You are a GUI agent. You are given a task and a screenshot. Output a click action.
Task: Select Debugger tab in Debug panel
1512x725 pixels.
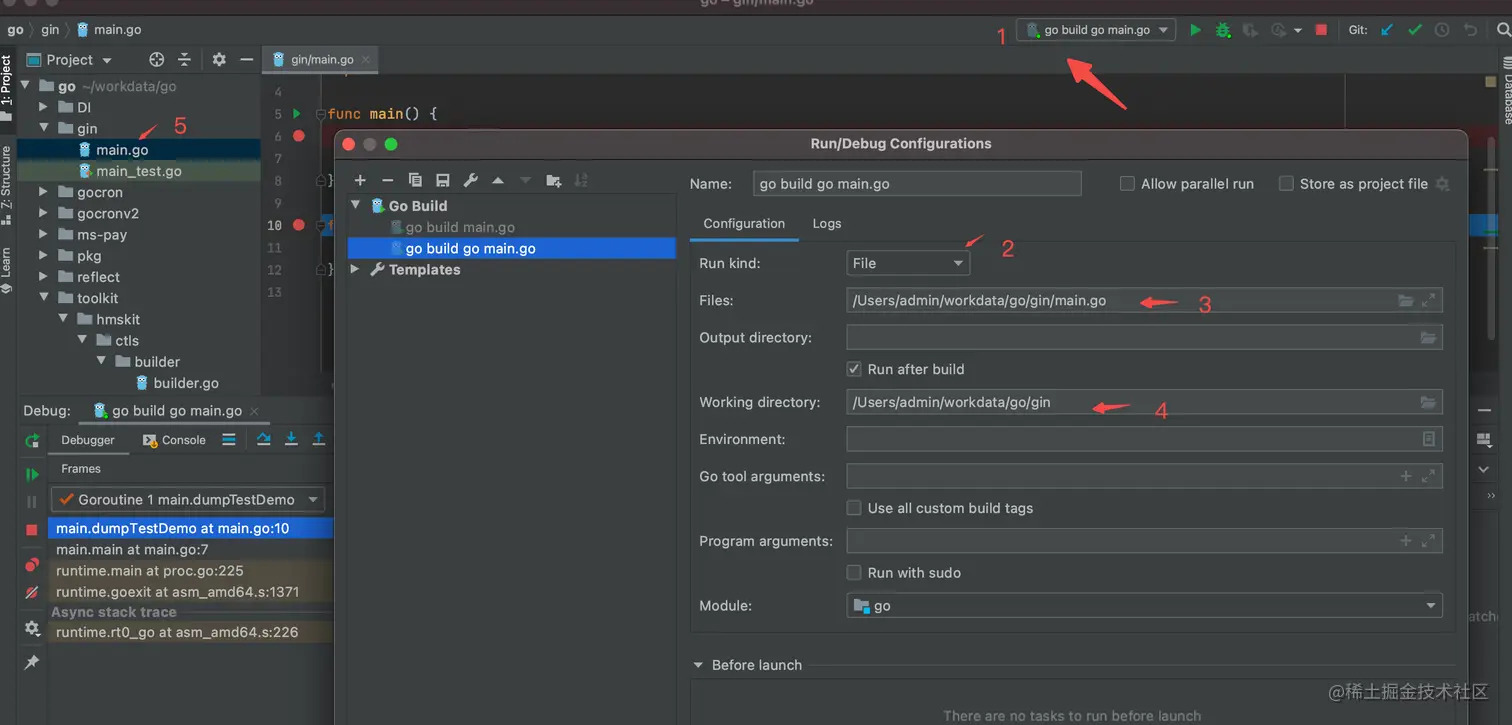click(x=88, y=440)
